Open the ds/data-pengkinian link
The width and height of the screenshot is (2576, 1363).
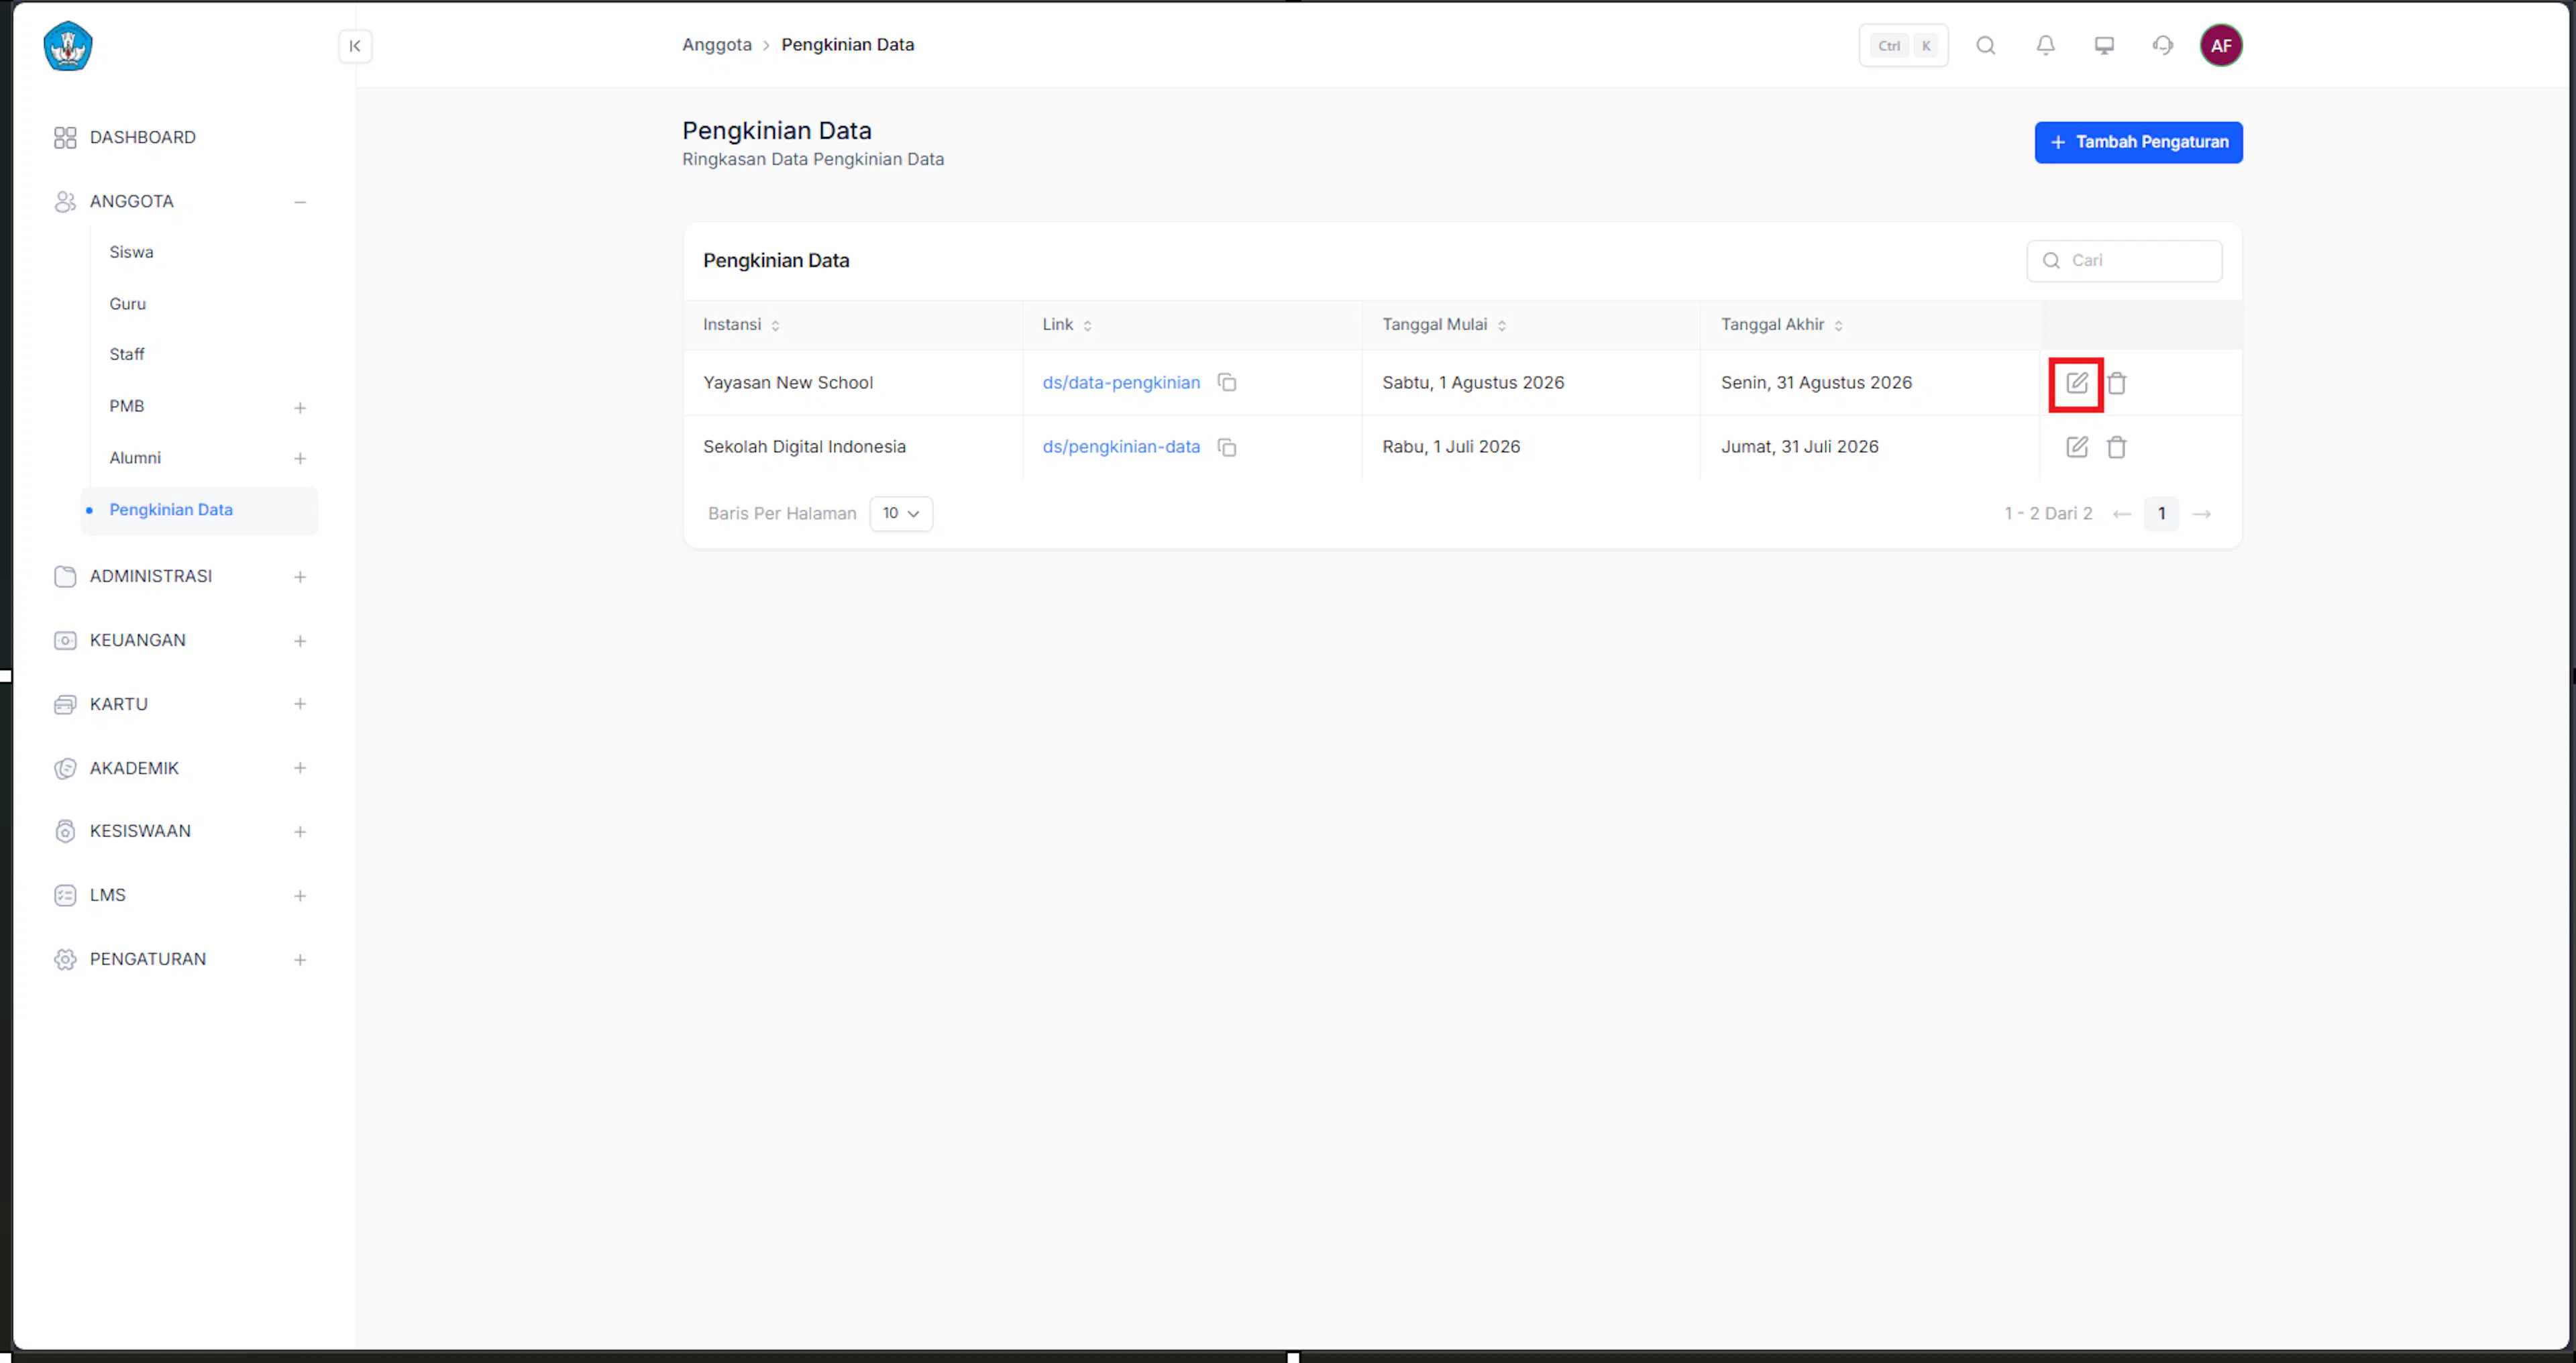tap(1121, 383)
